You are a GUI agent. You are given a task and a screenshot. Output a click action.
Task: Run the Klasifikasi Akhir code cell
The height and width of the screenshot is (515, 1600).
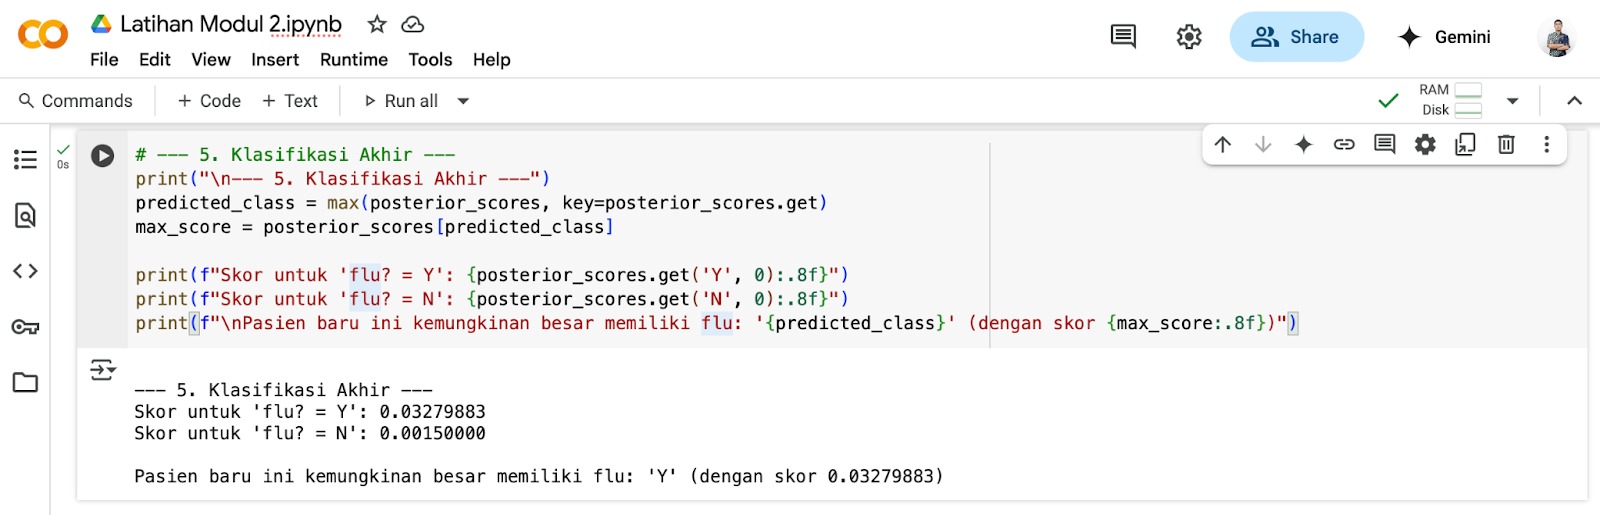(102, 156)
